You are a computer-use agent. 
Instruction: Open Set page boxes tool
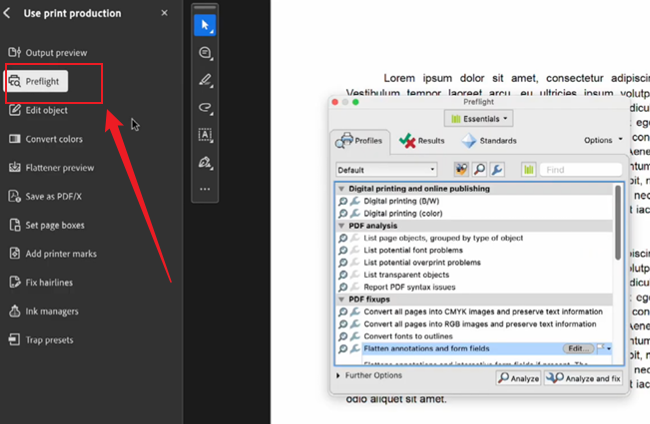click(46, 225)
